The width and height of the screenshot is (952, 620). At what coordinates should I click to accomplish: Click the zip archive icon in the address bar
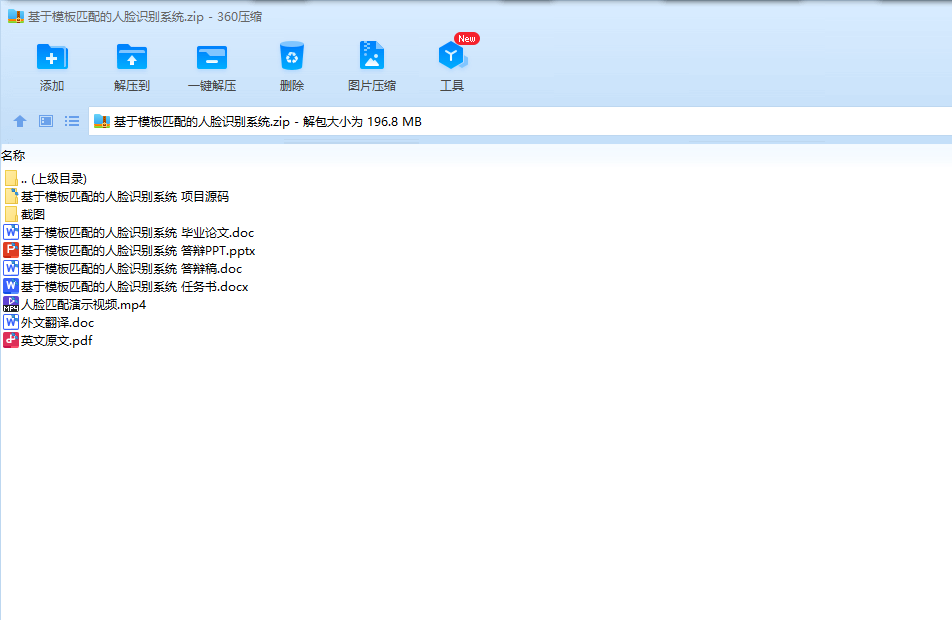102,121
